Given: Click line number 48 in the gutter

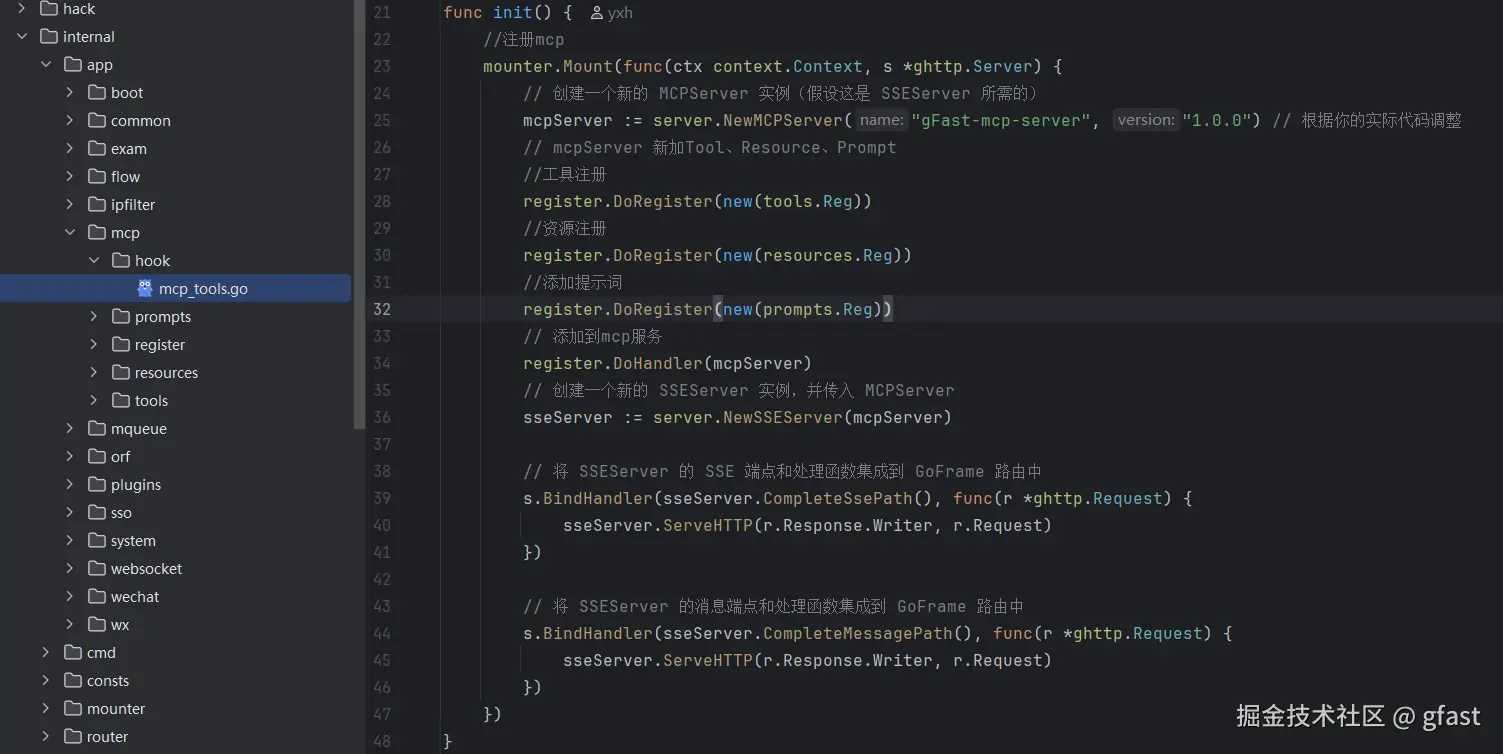Looking at the screenshot, I should click(x=381, y=741).
